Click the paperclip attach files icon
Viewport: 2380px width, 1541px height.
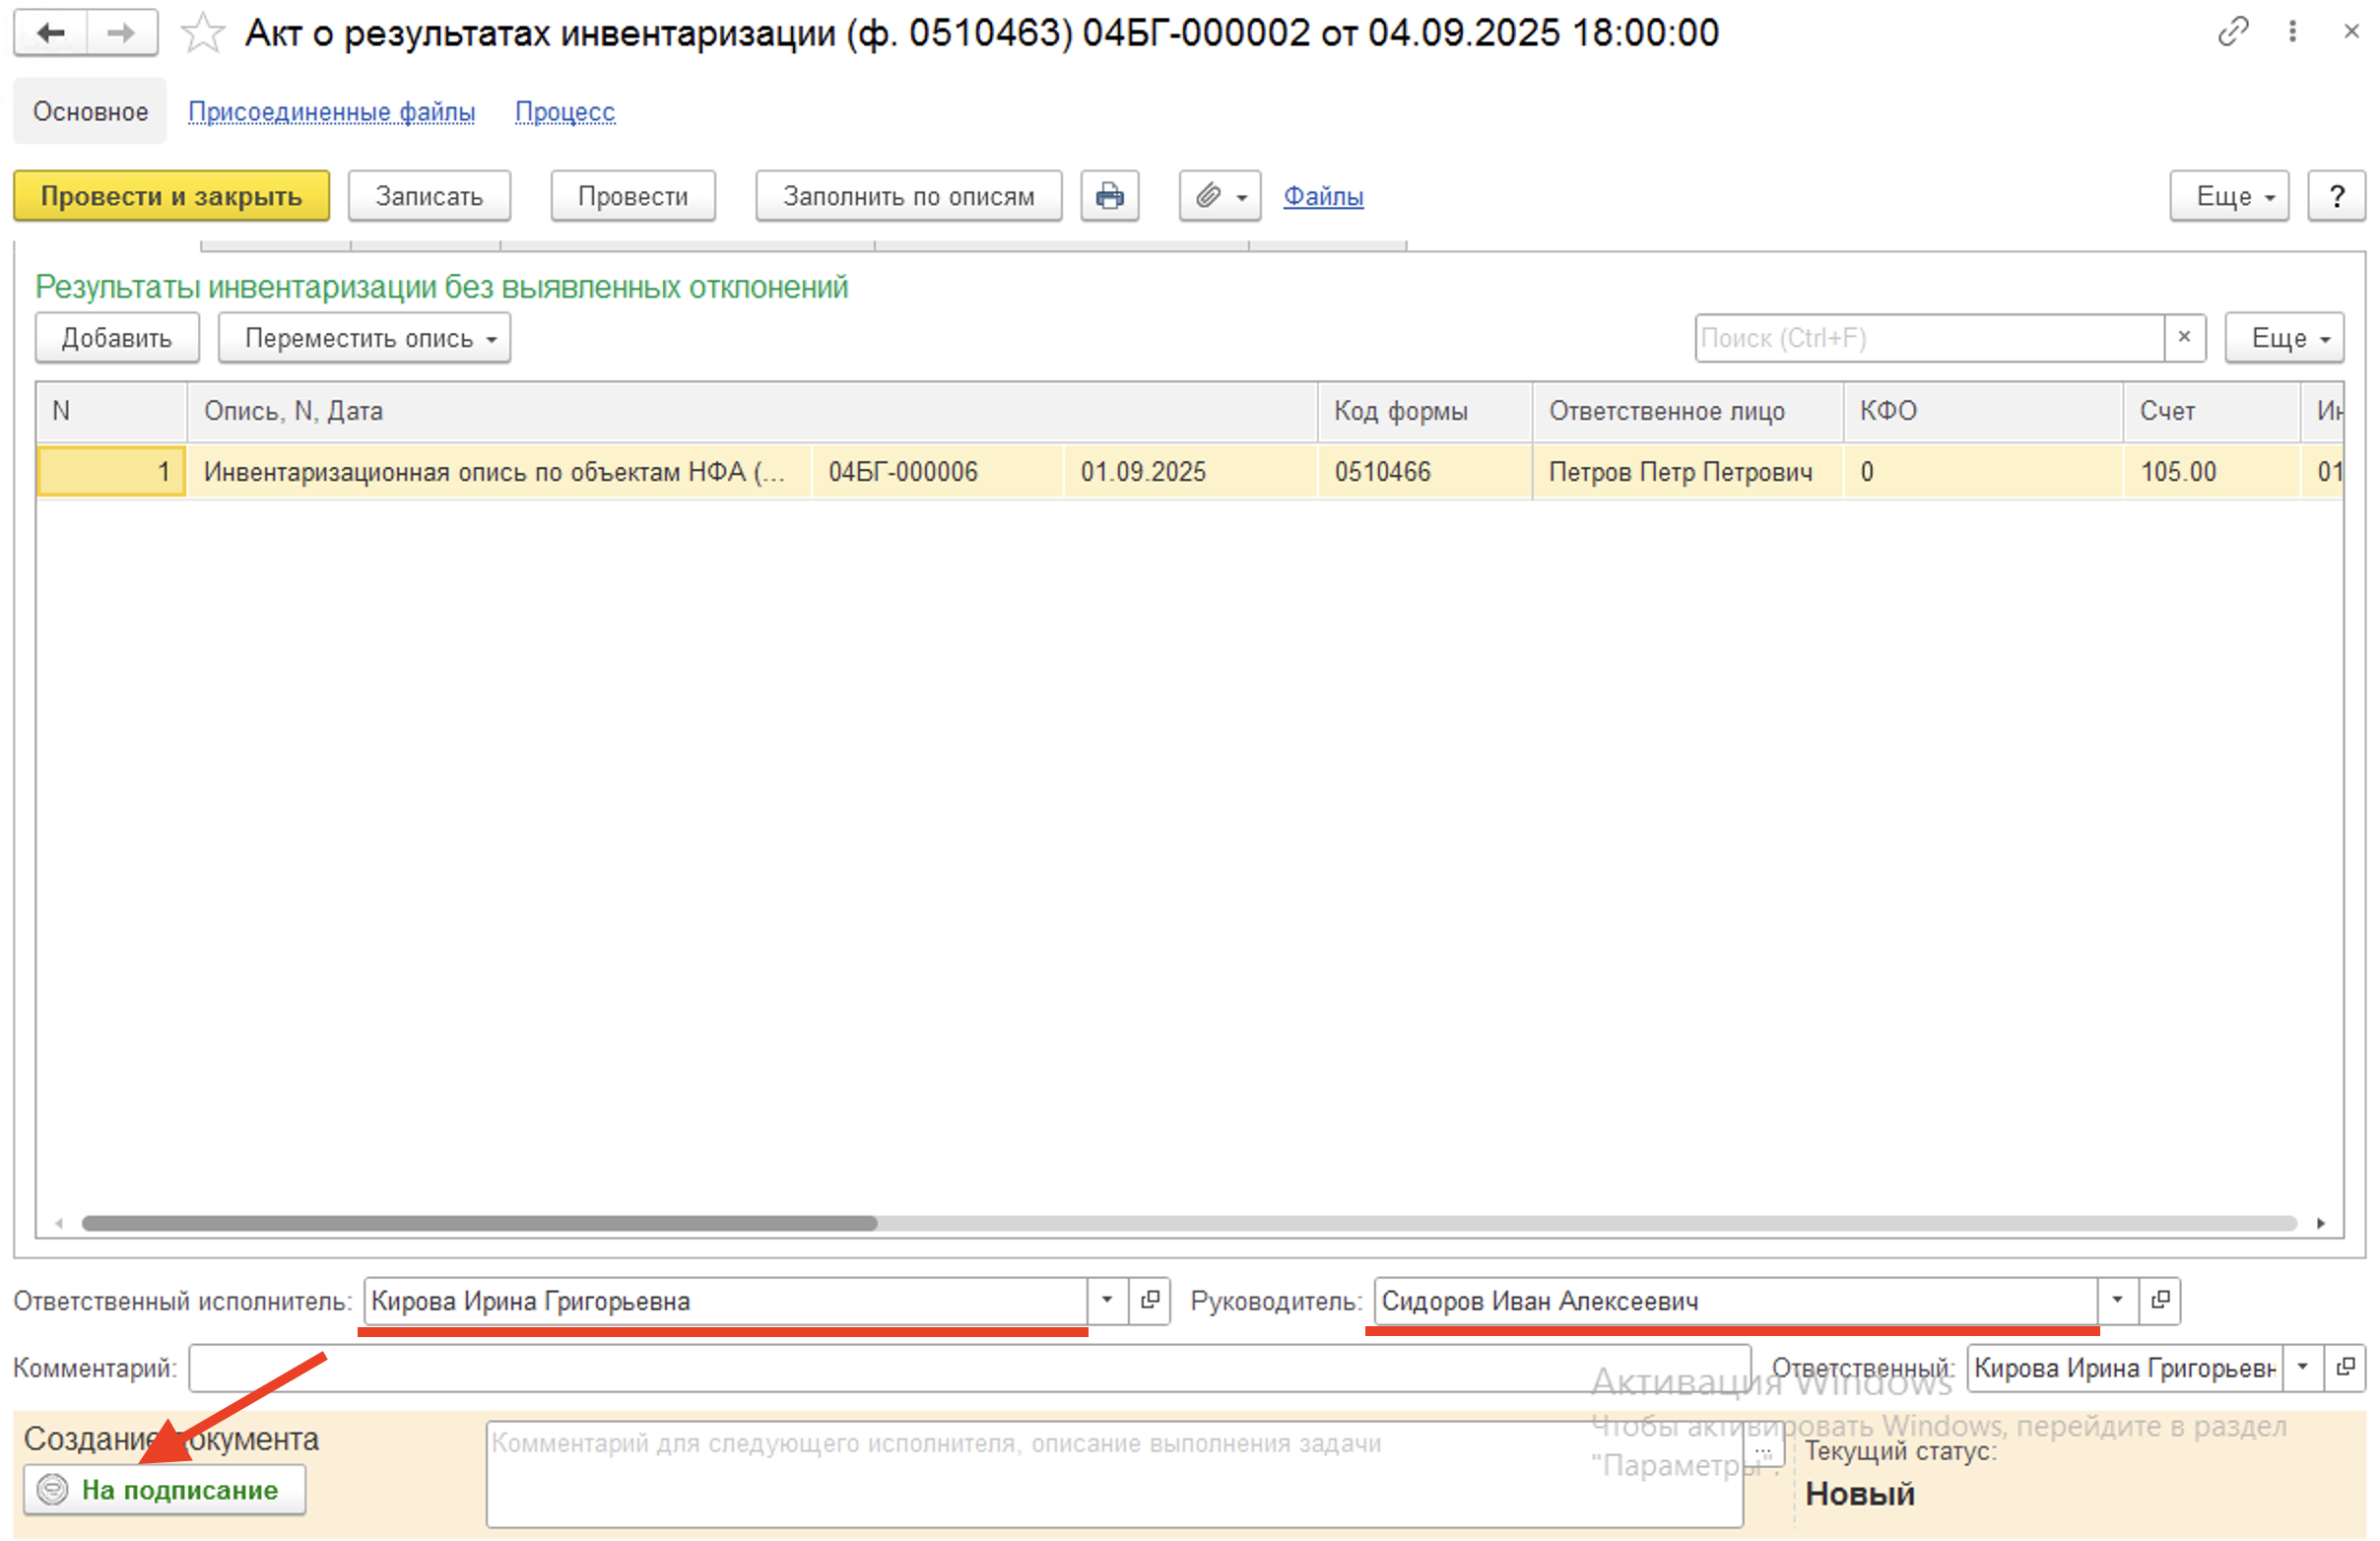1208,196
